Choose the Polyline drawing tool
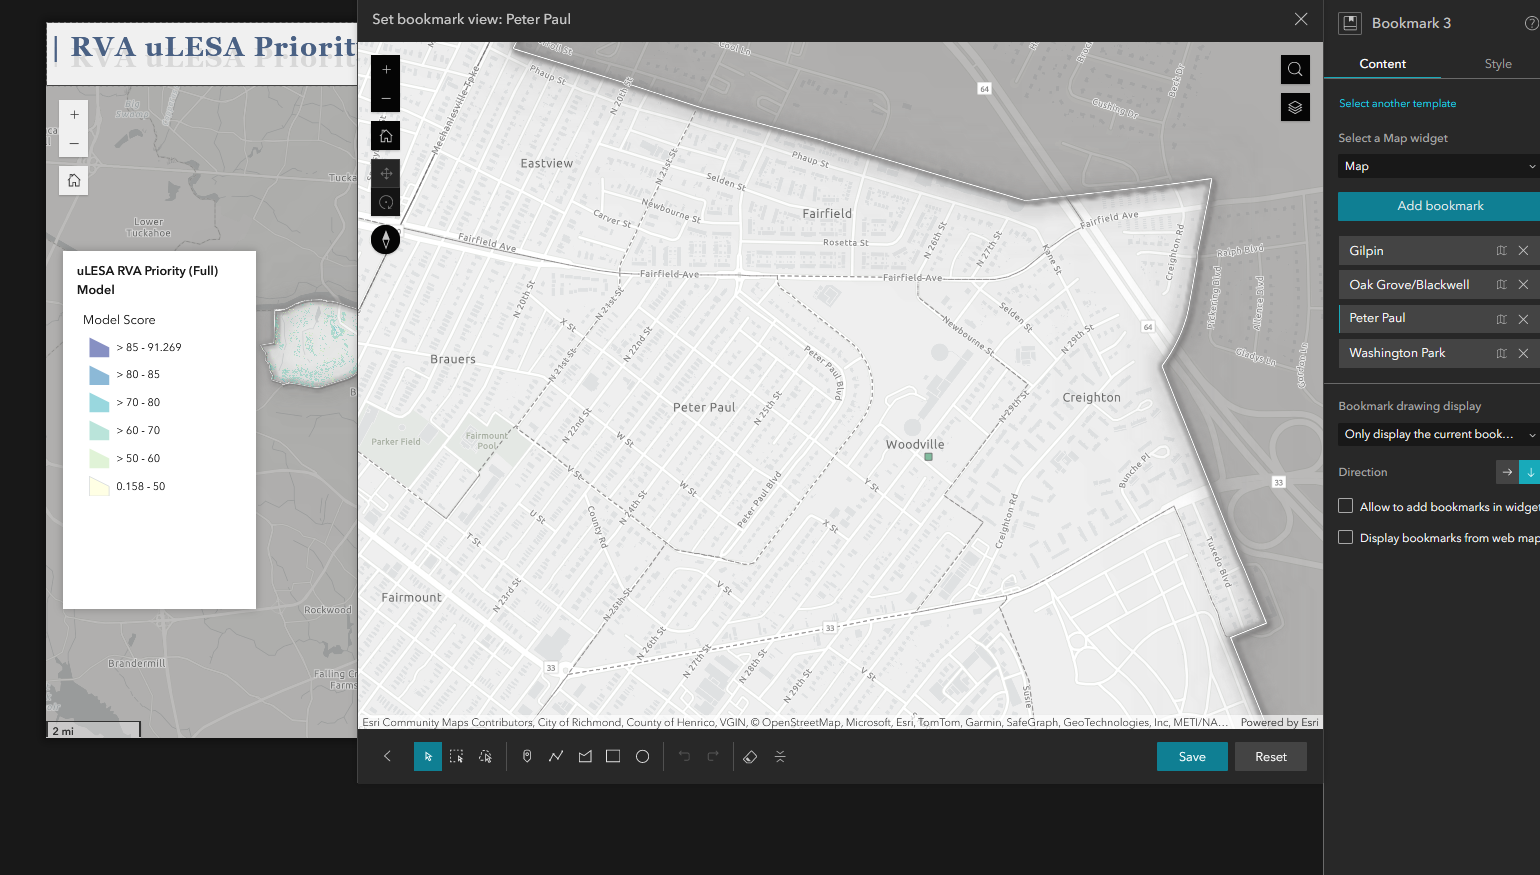The width and height of the screenshot is (1540, 875). pos(556,756)
